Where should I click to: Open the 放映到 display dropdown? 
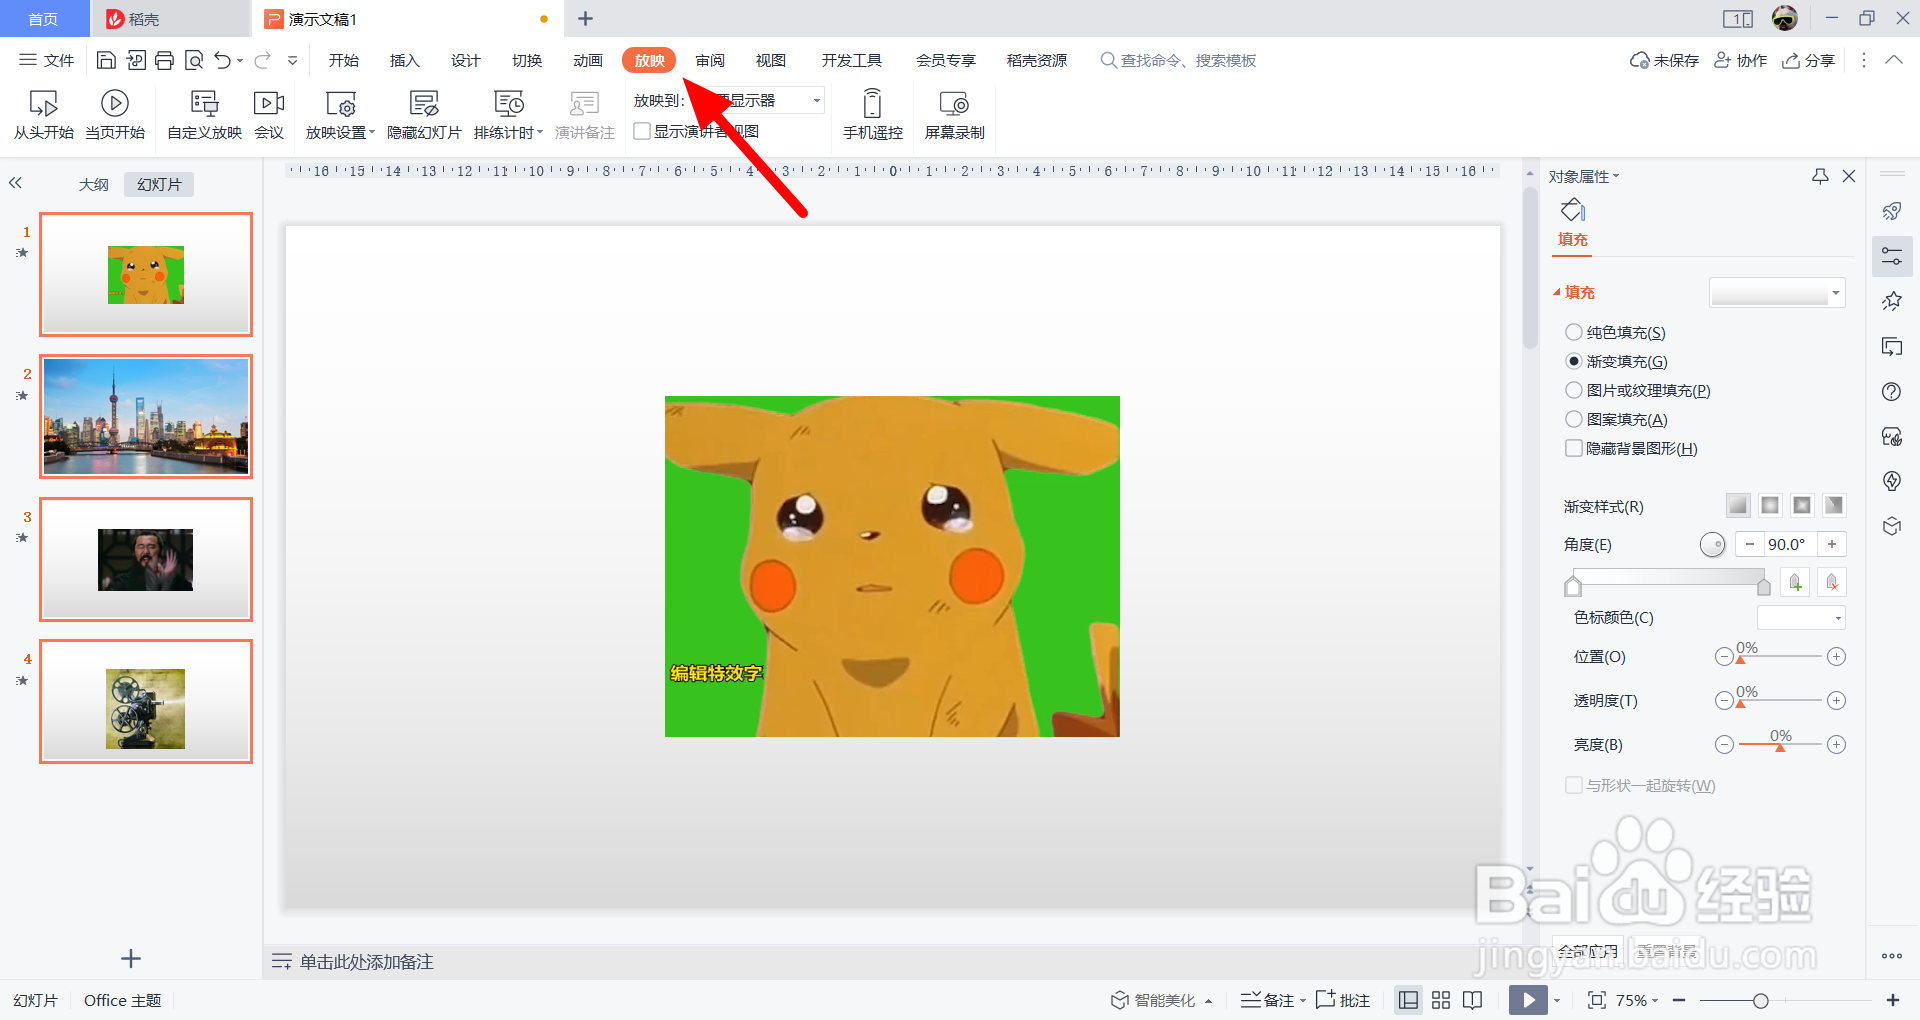click(x=816, y=100)
